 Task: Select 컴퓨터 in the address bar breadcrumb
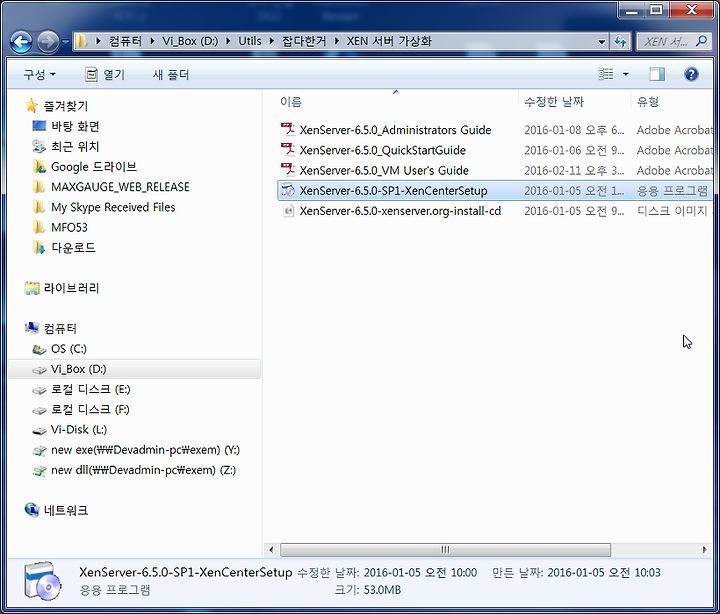coord(125,41)
